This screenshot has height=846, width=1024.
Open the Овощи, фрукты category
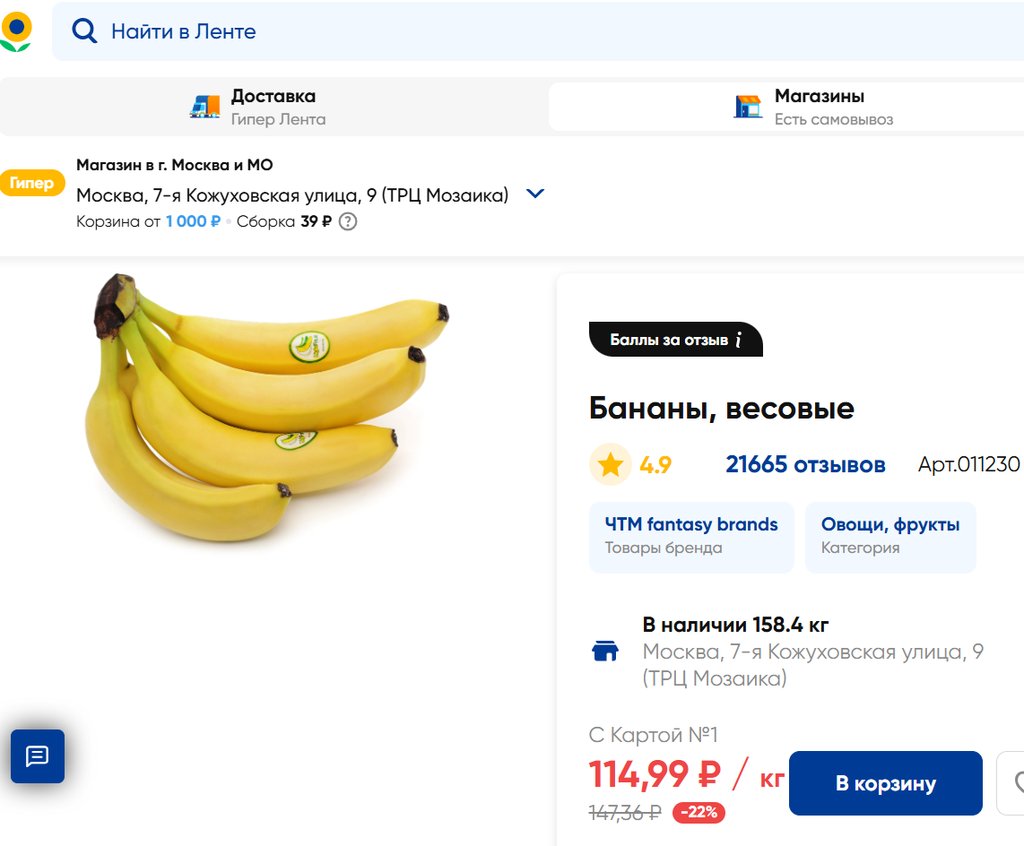click(890, 536)
